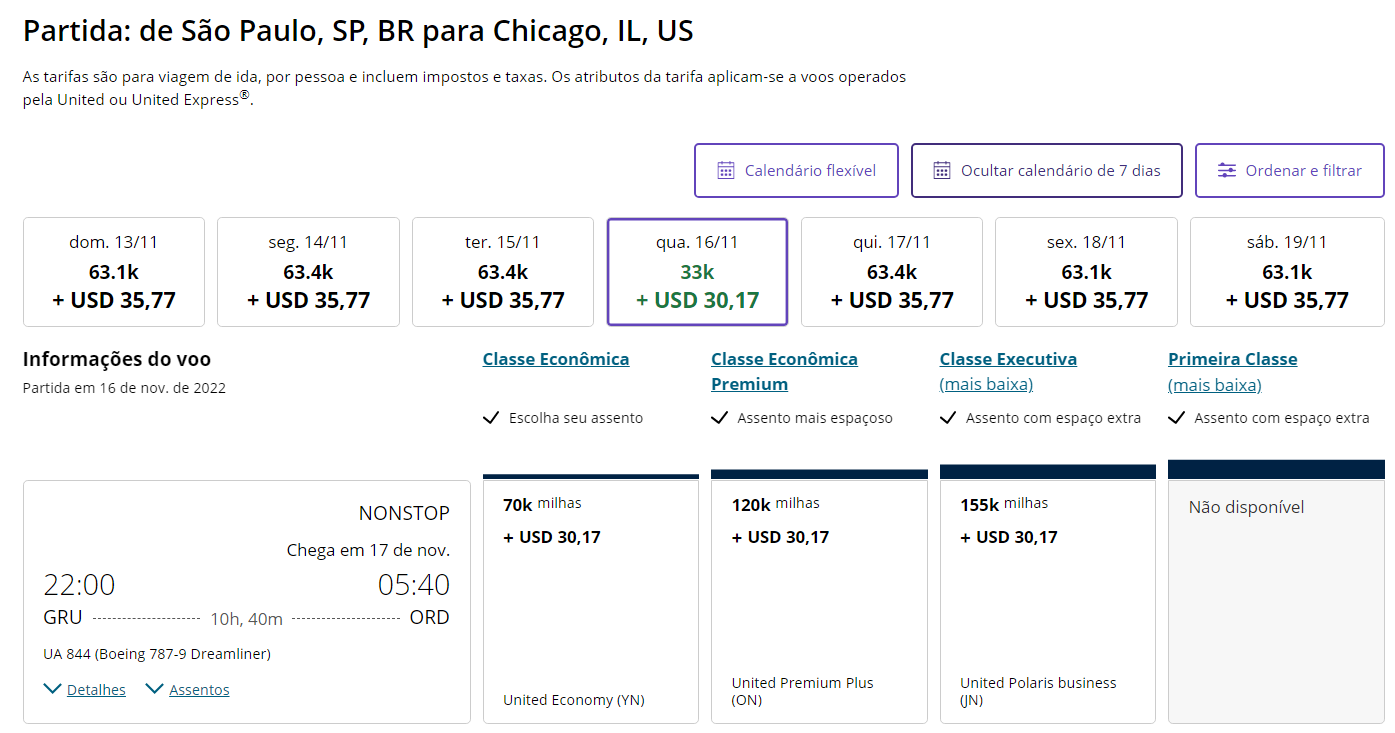Viewport: 1395px width, 733px height.
Task: Expand the Assentos section
Action: [197, 688]
